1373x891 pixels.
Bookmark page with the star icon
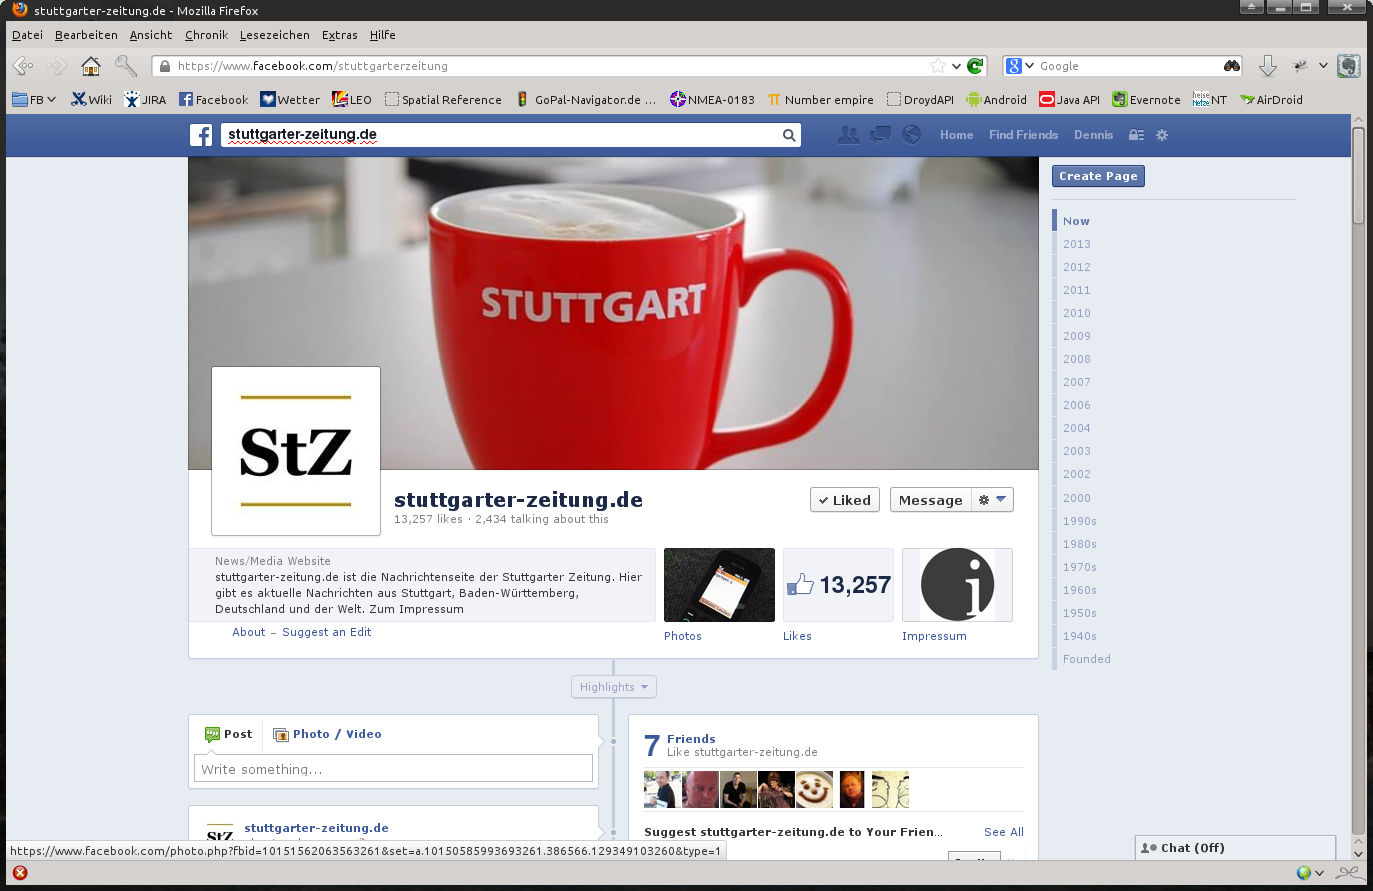[x=938, y=66]
